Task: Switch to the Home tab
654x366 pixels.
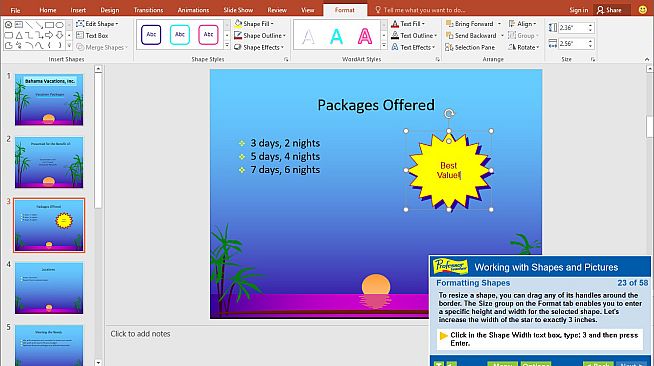Action: coord(48,10)
